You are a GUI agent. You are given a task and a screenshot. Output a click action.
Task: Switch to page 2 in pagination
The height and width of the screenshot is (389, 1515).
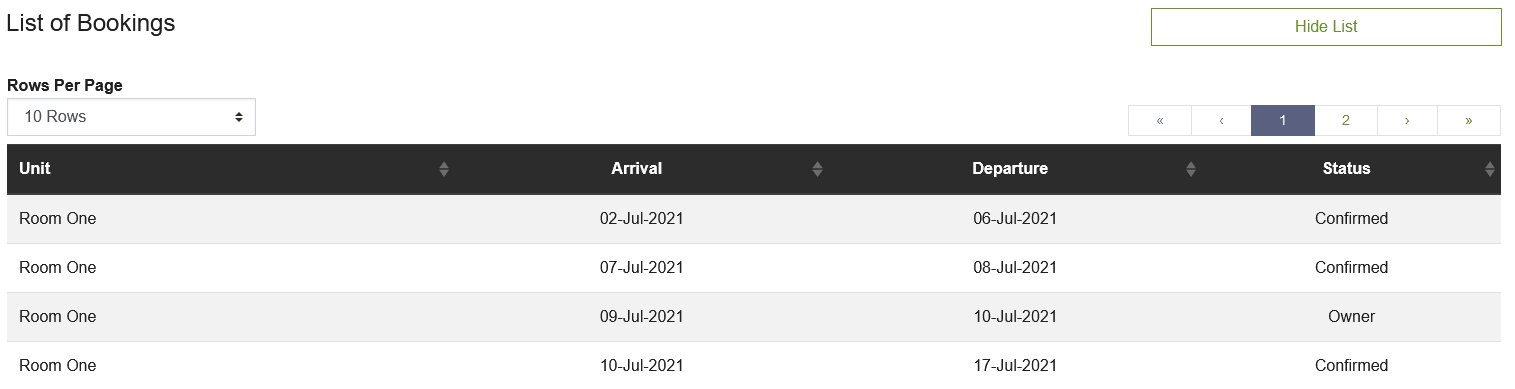click(x=1346, y=120)
